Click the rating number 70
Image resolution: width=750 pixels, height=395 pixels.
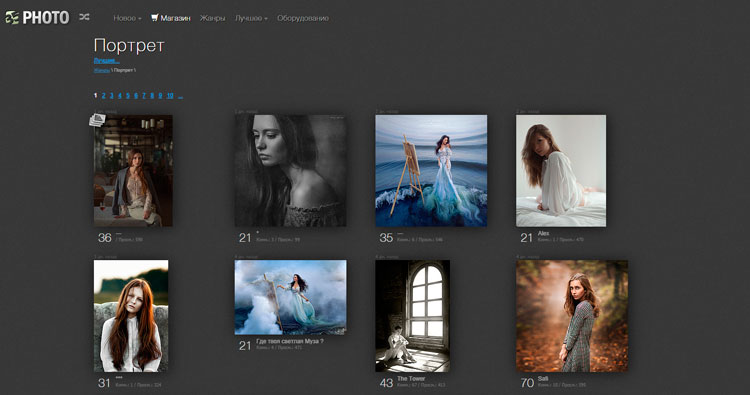527,383
